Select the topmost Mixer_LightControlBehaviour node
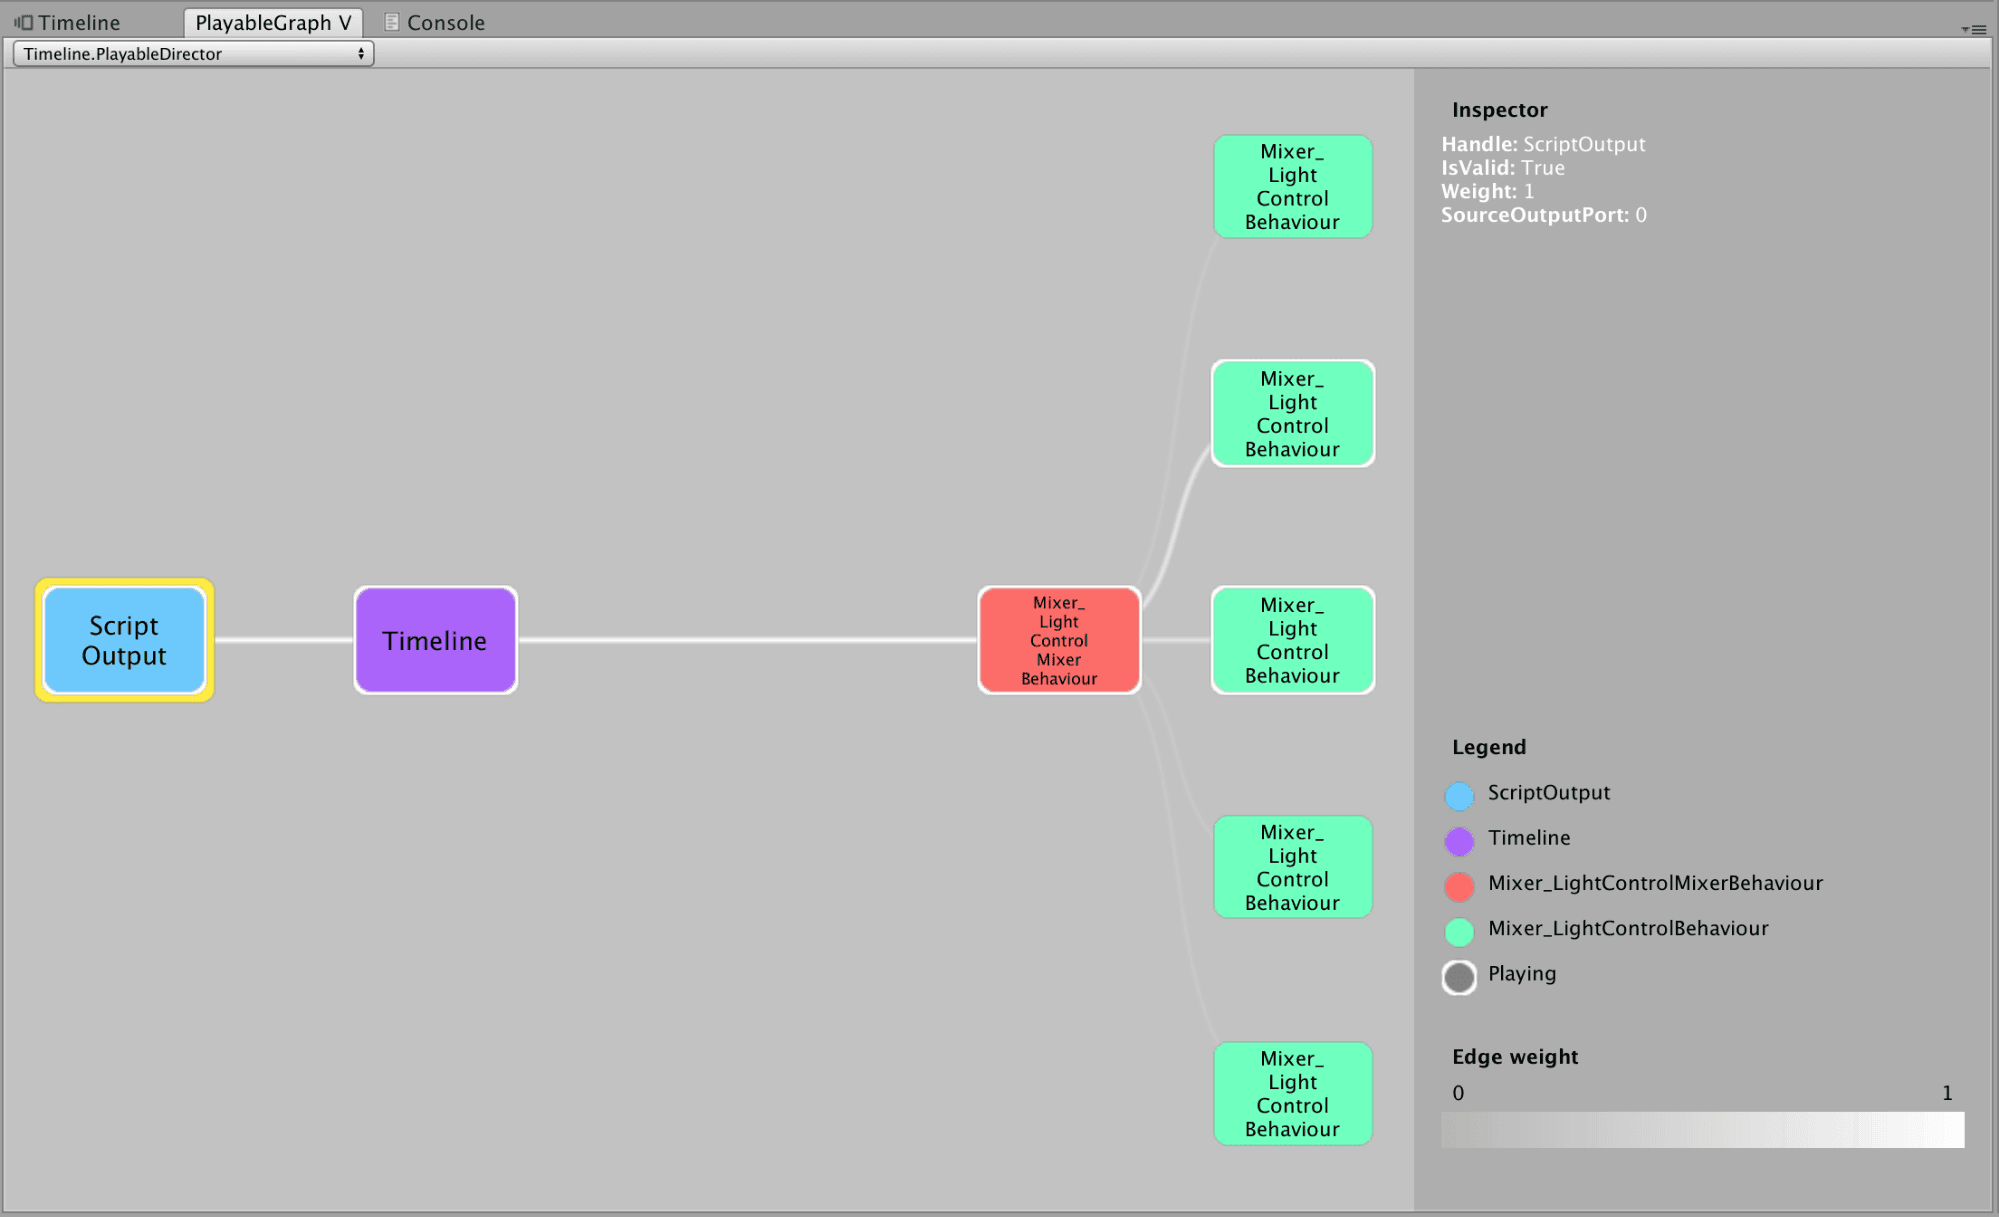 tap(1293, 187)
